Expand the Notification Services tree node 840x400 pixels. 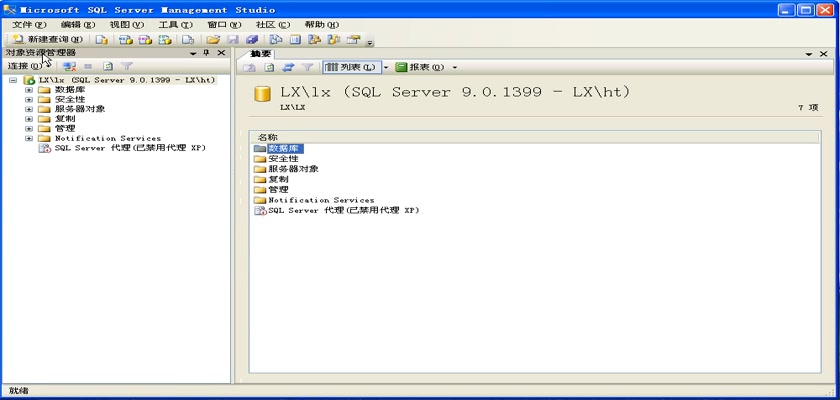[29, 138]
